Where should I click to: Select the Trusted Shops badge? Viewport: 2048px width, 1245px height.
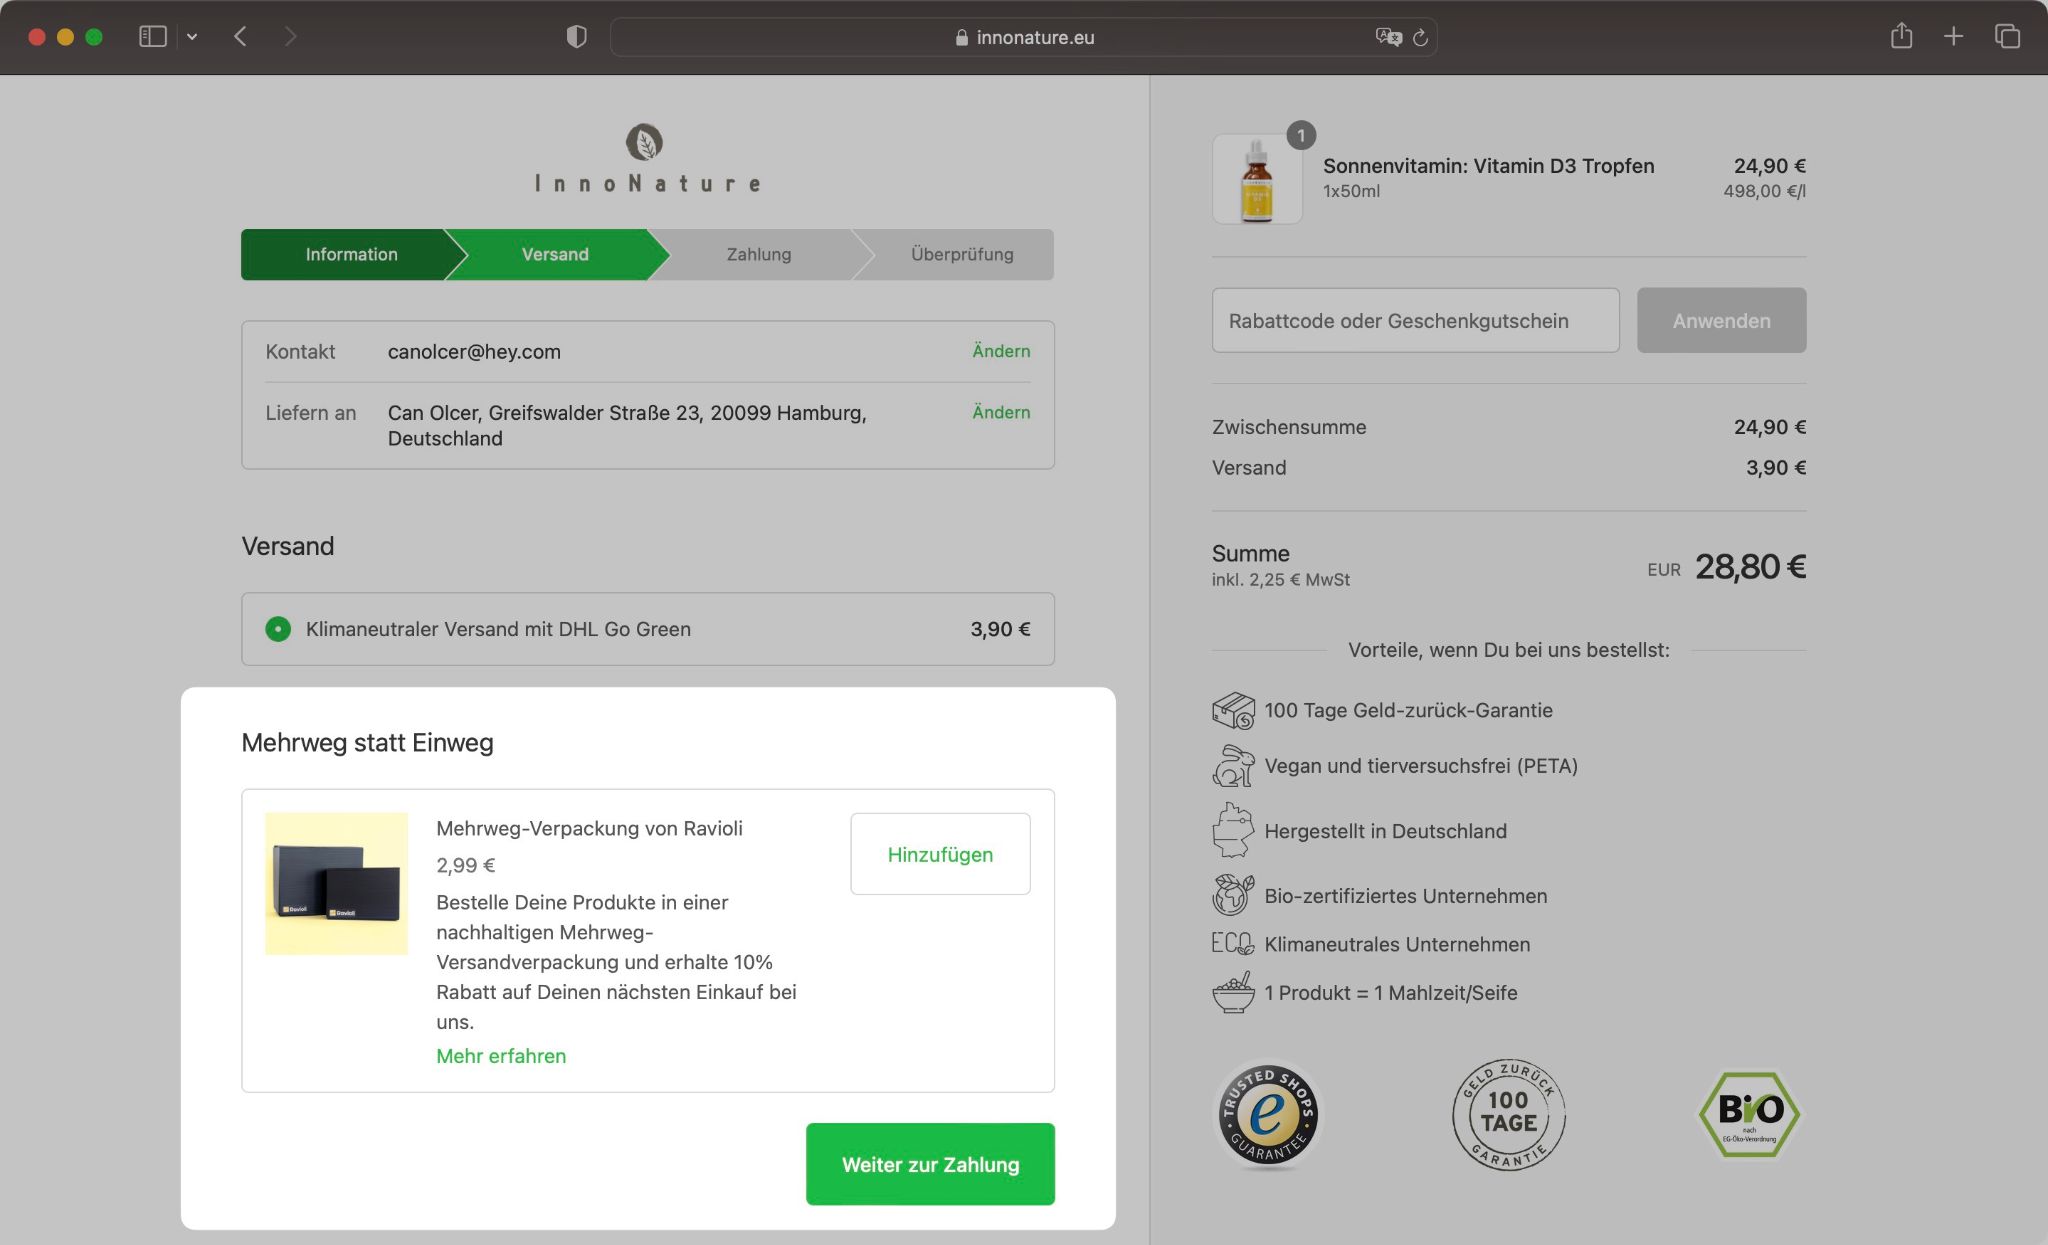click(1266, 1114)
